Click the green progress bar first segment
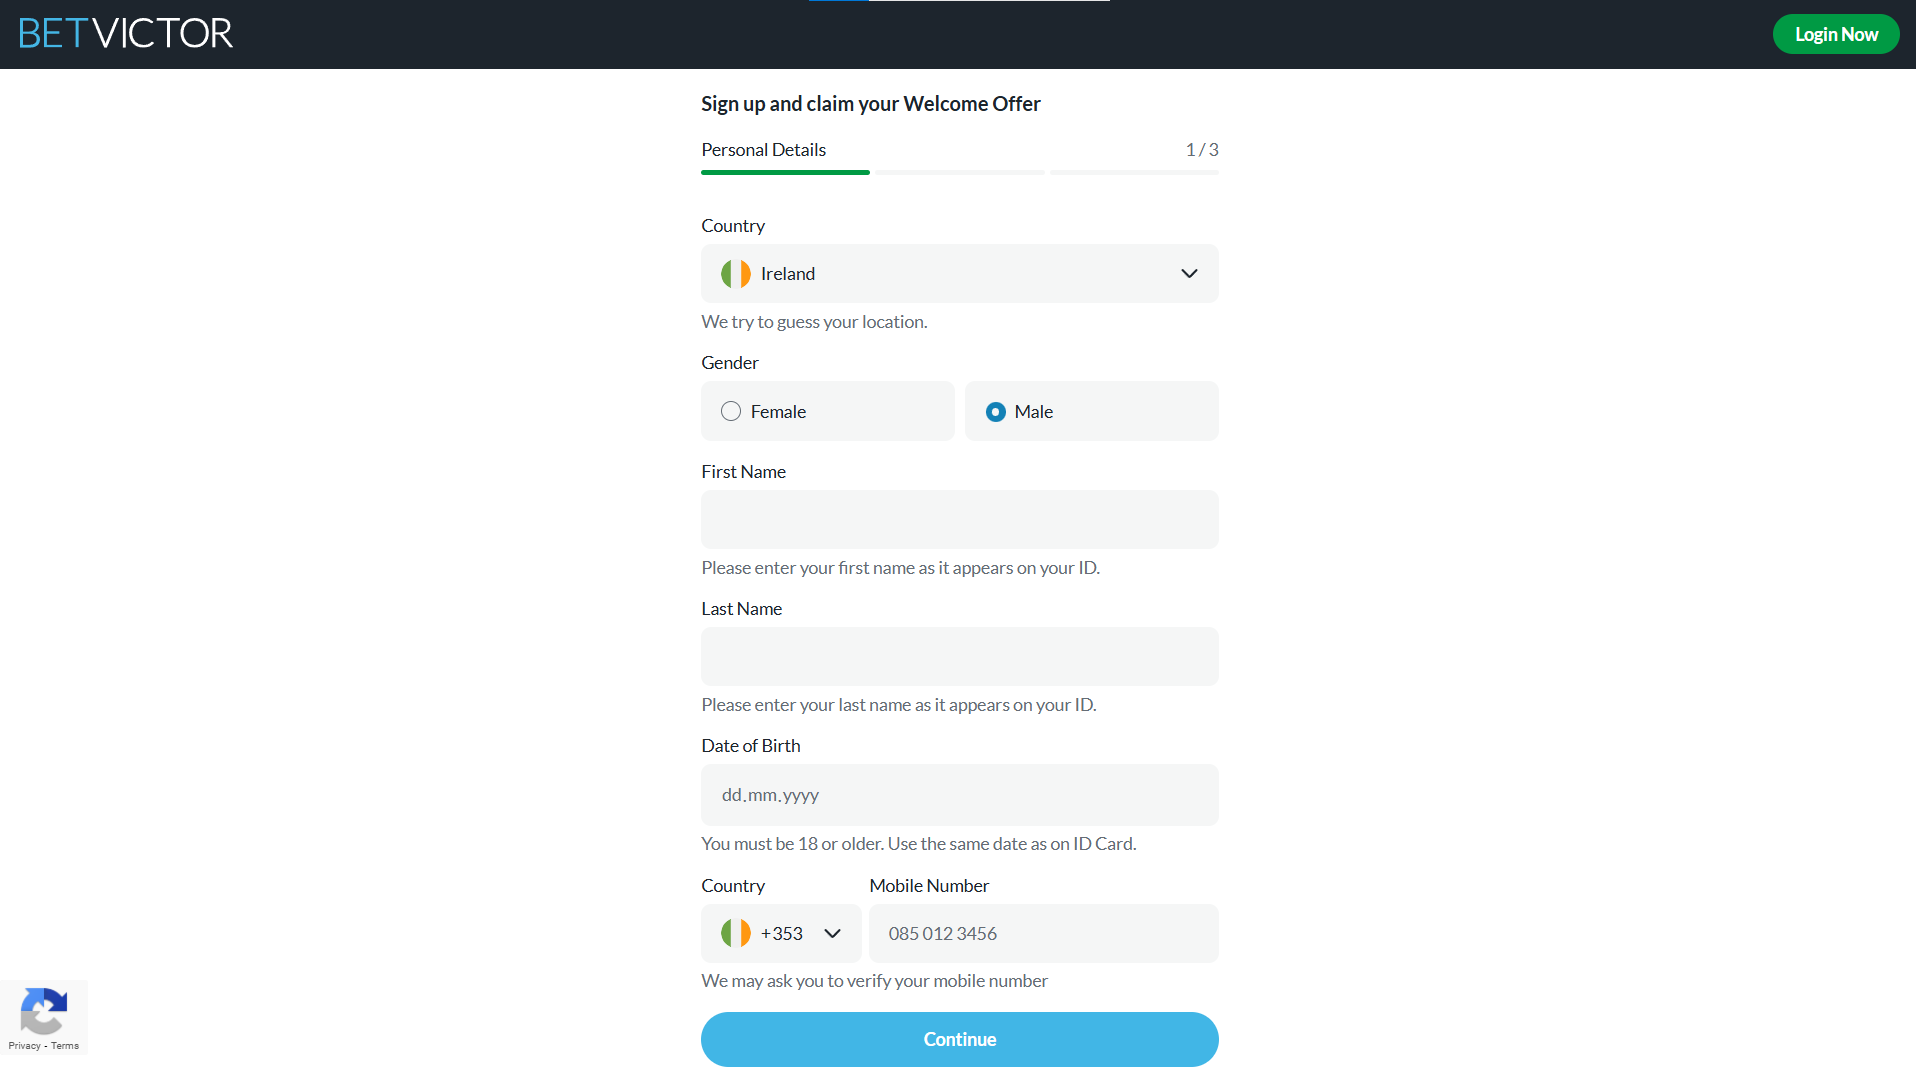This screenshot has height=1070, width=1916. pyautogui.click(x=785, y=173)
